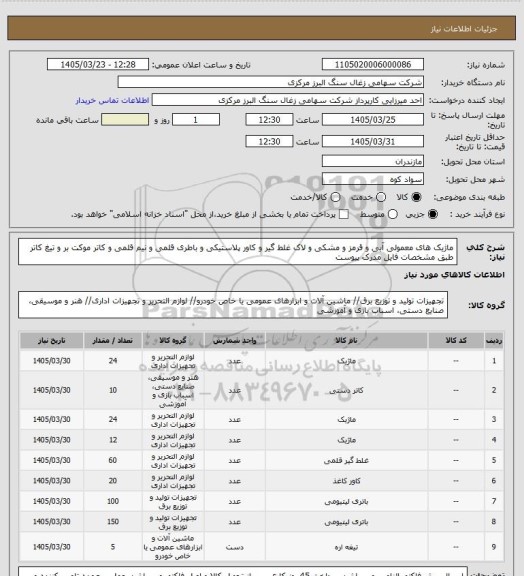Click کاتر دستی item name in row 2

[346, 390]
